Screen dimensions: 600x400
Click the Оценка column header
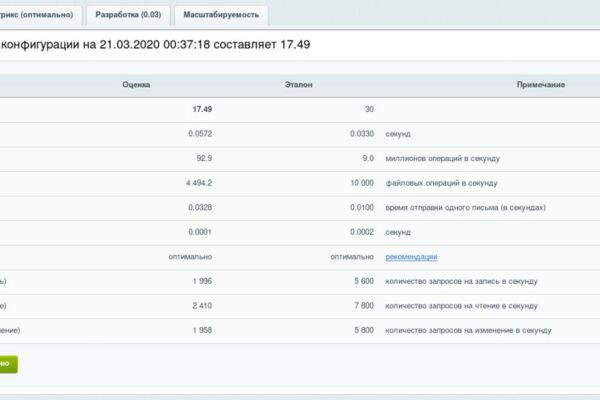coord(136,85)
